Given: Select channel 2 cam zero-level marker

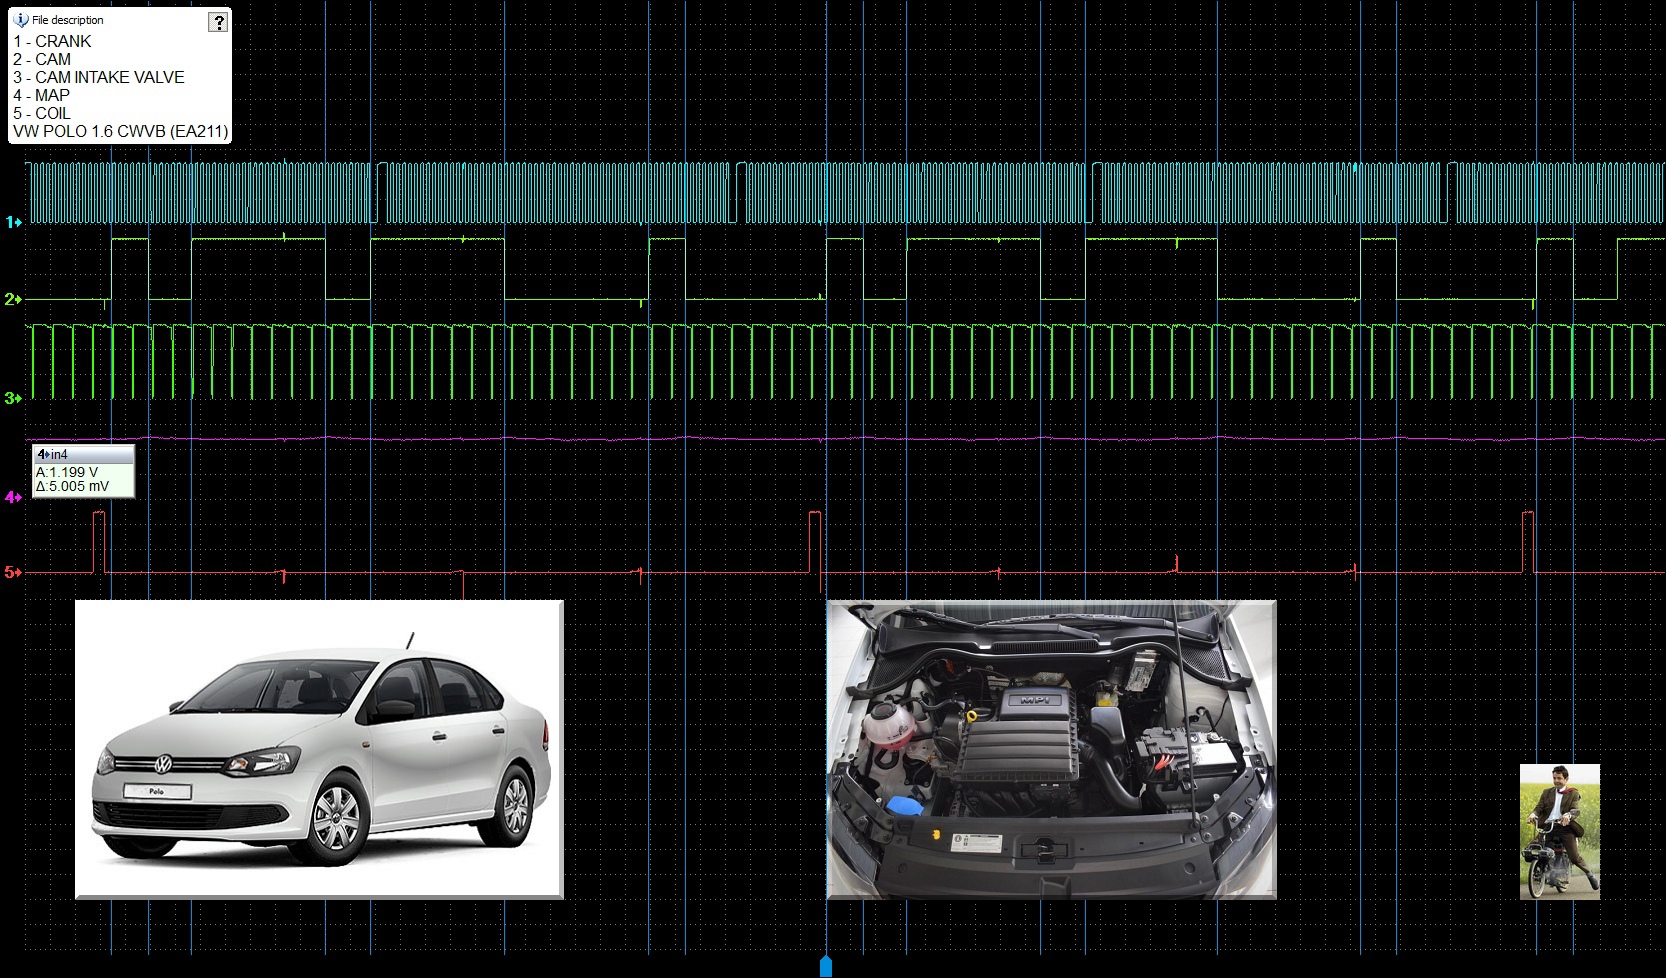Looking at the screenshot, I should pos(13,299).
